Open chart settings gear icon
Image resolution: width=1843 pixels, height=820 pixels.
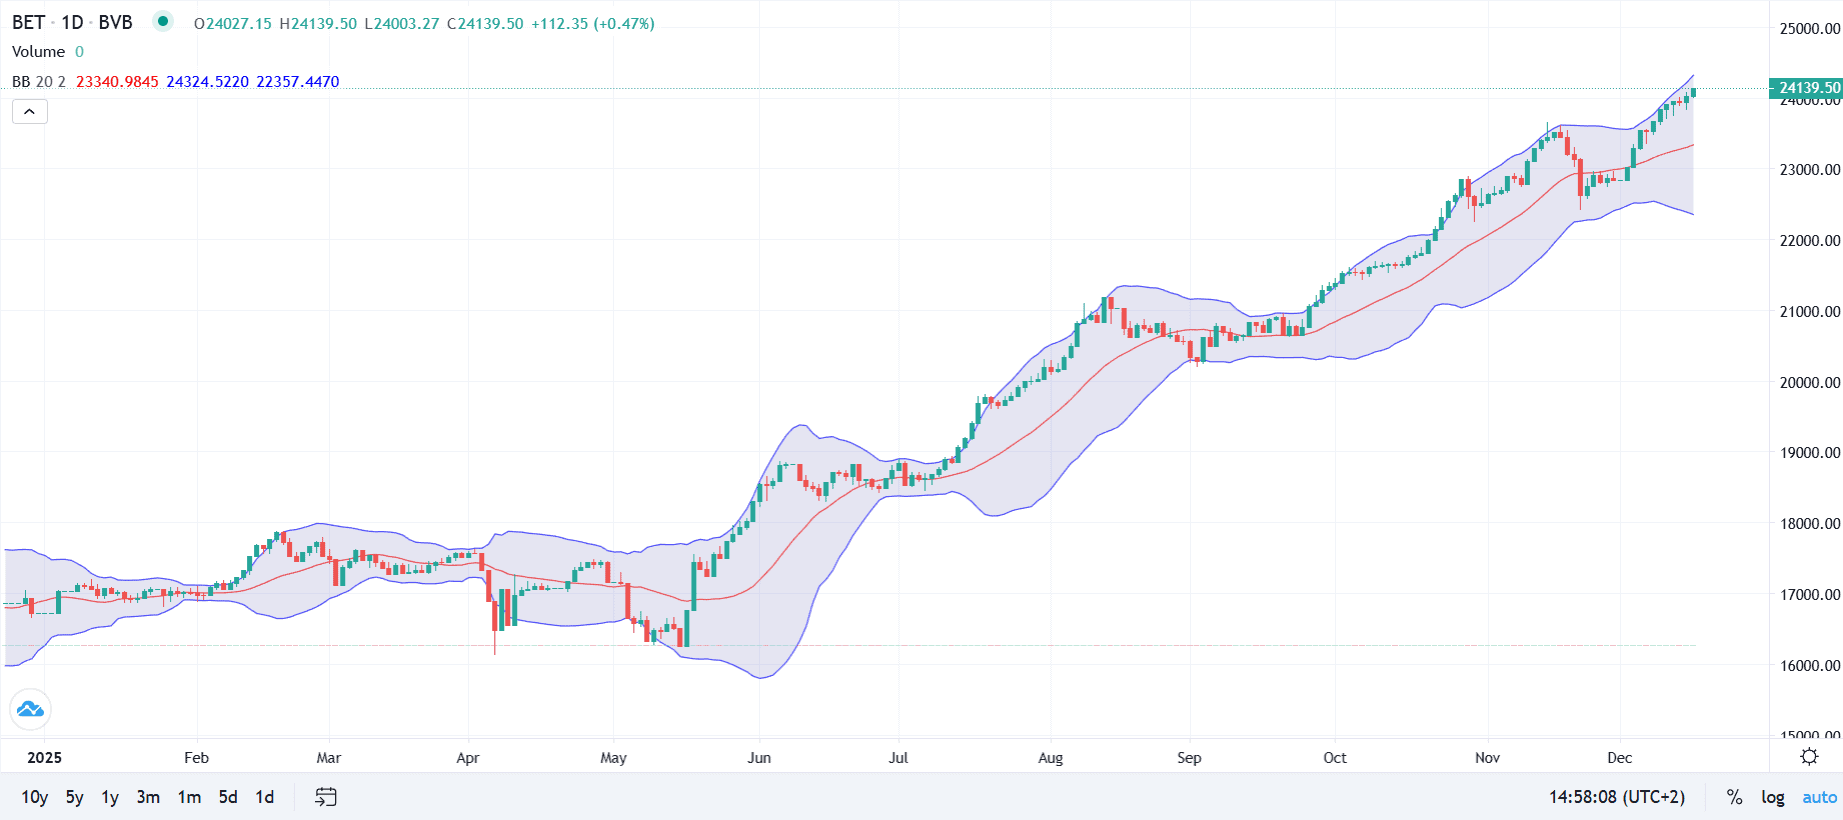[x=1809, y=756]
